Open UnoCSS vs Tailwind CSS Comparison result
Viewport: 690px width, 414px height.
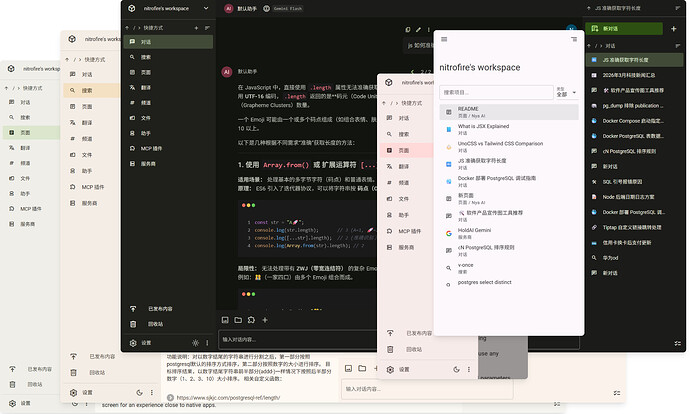509,147
